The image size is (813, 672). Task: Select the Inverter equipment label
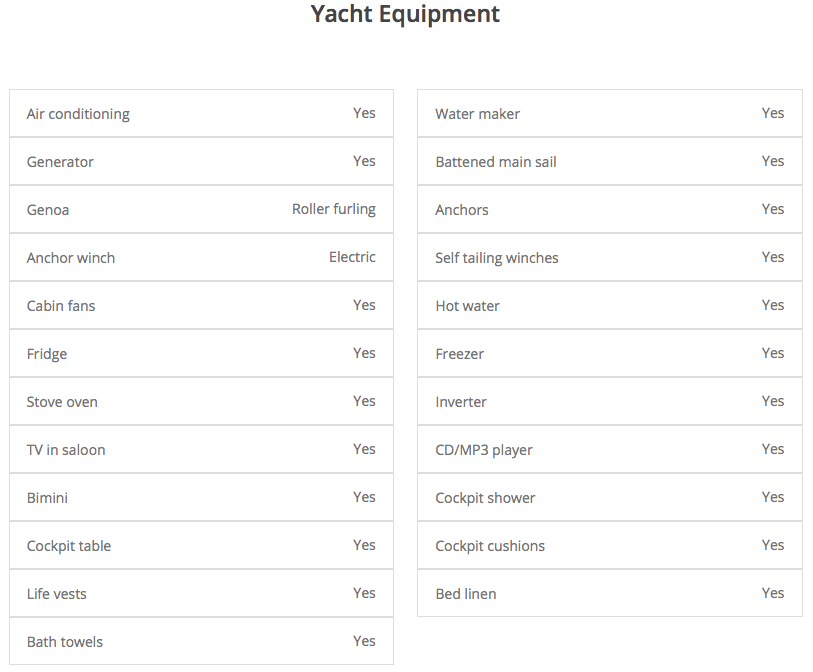click(461, 402)
